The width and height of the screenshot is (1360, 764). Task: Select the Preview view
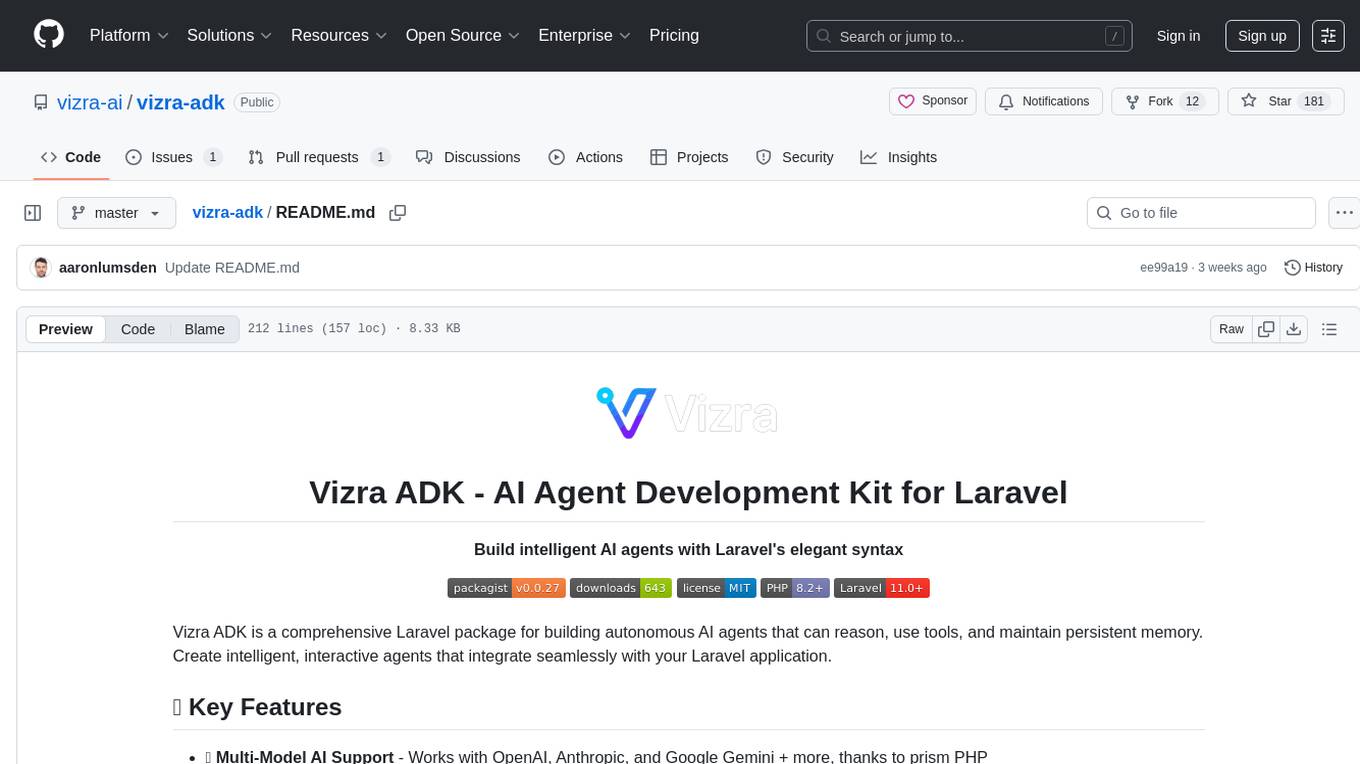[66, 329]
